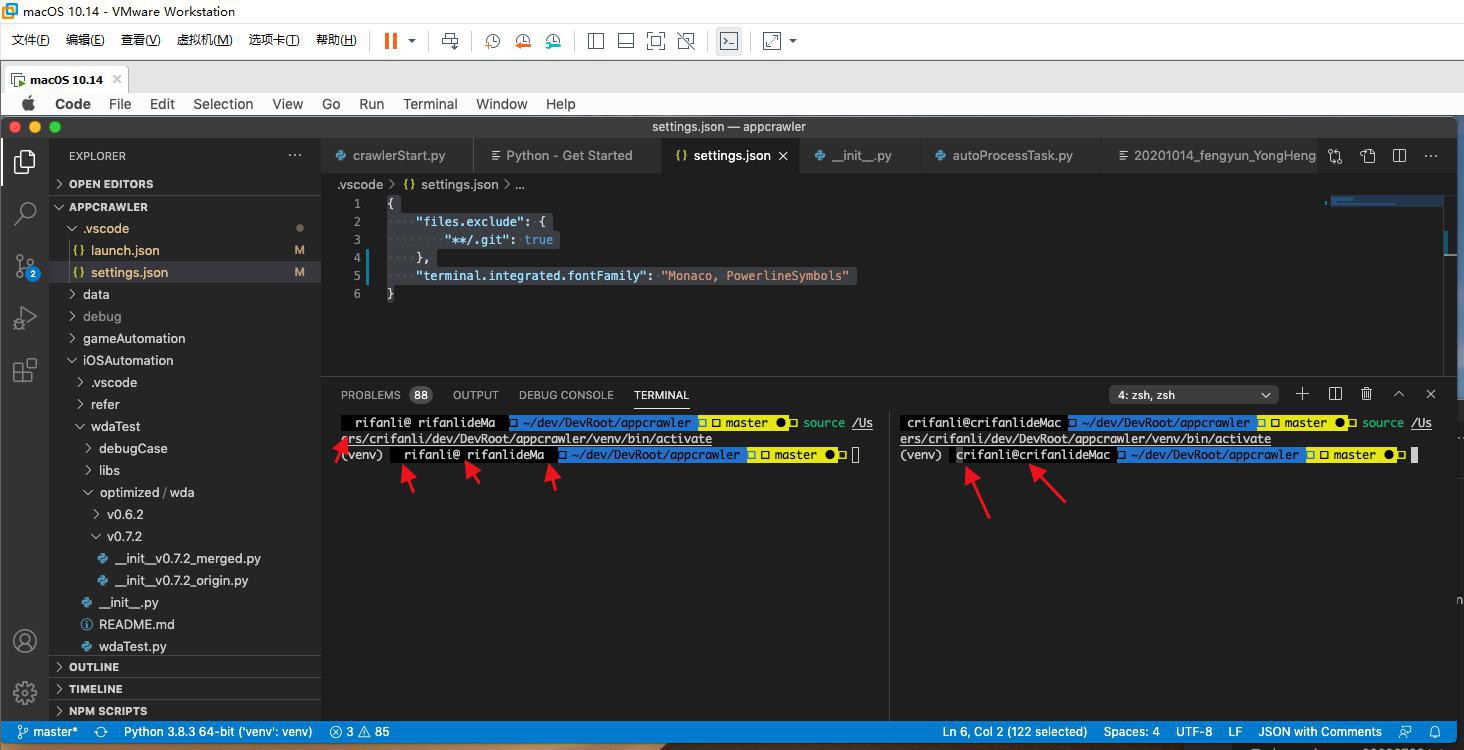This screenshot has height=750, width=1464.
Task: Open the Extensions view
Action: tap(25, 371)
